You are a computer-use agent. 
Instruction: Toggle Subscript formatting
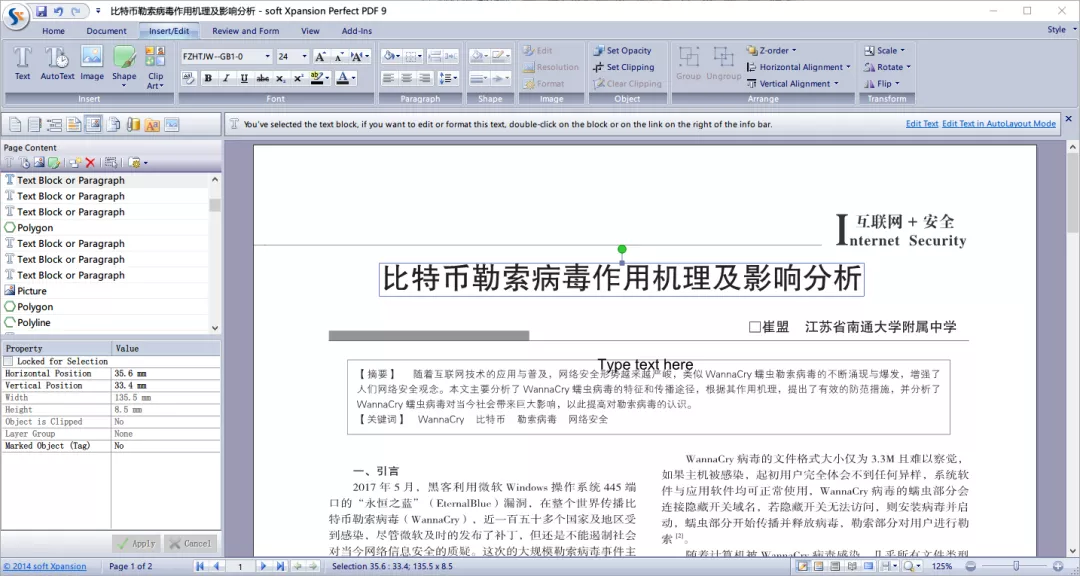280,79
